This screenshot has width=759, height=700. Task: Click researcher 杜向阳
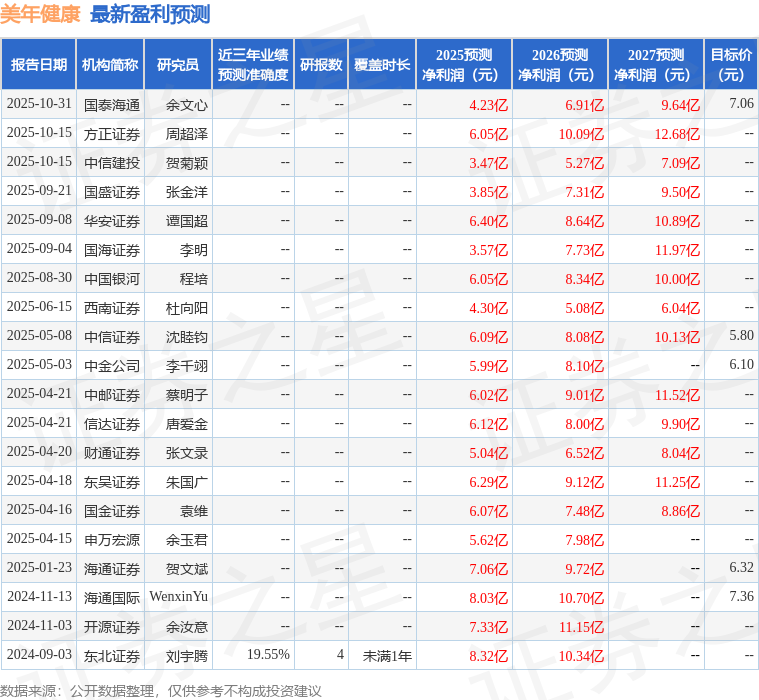187,308
